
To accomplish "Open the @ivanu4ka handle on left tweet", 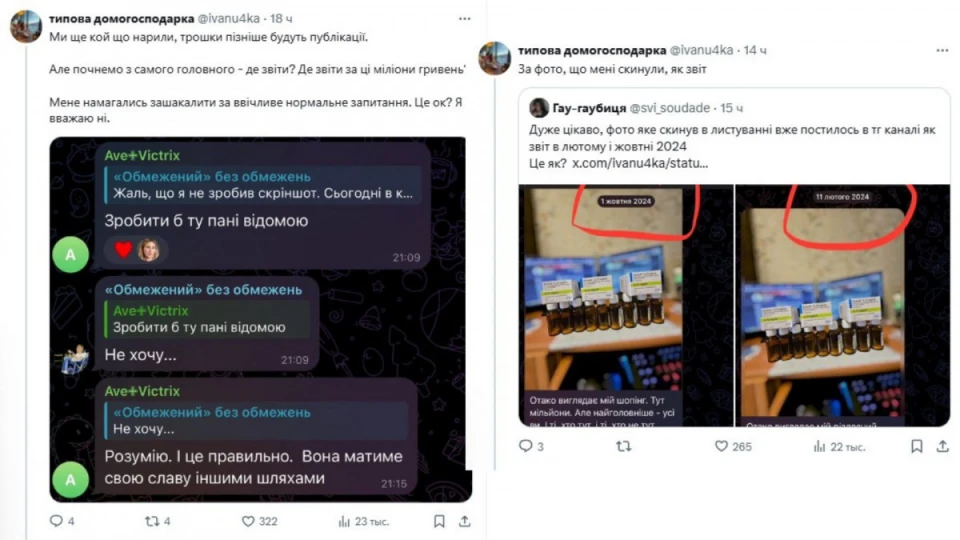I will click(228, 19).
